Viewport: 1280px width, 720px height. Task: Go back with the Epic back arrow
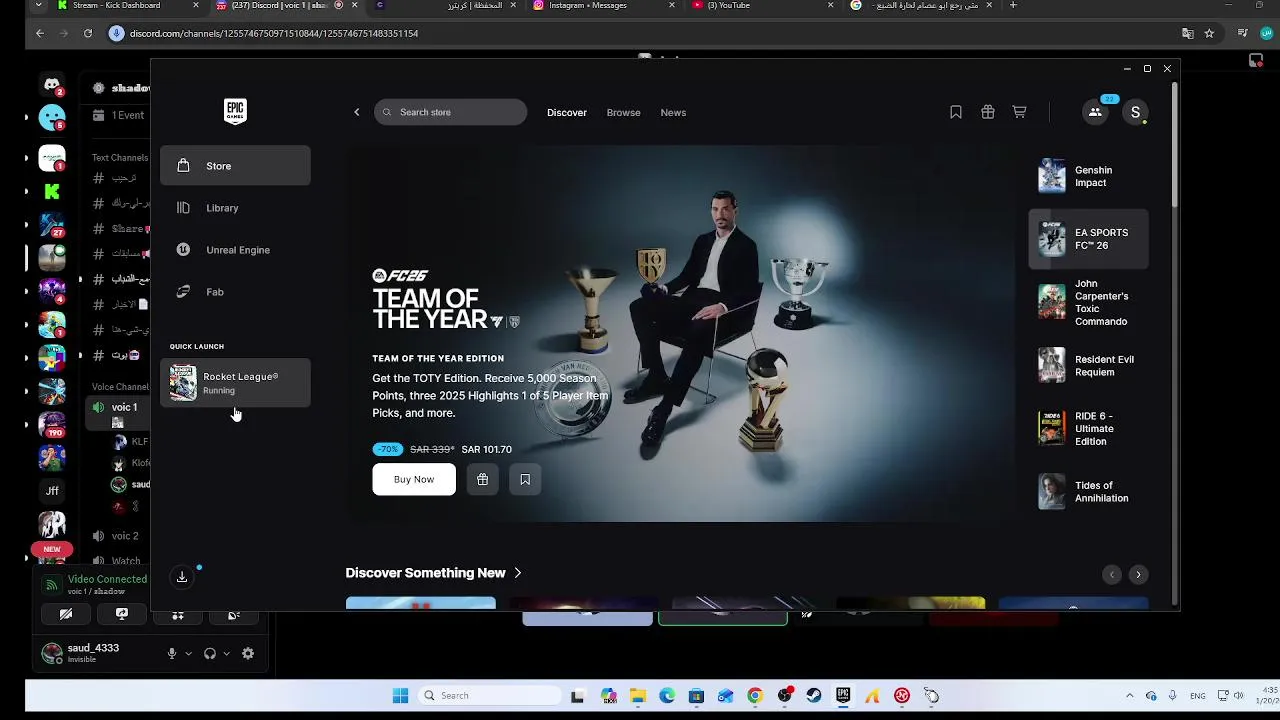[x=357, y=112]
